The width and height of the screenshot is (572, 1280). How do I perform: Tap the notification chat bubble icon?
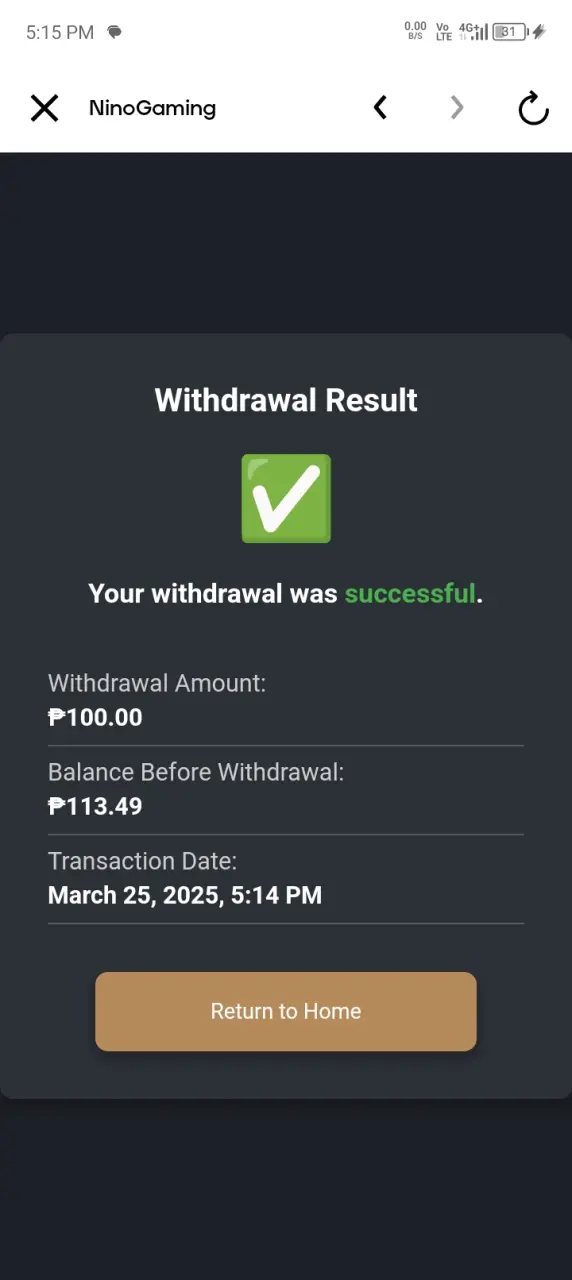pos(115,32)
